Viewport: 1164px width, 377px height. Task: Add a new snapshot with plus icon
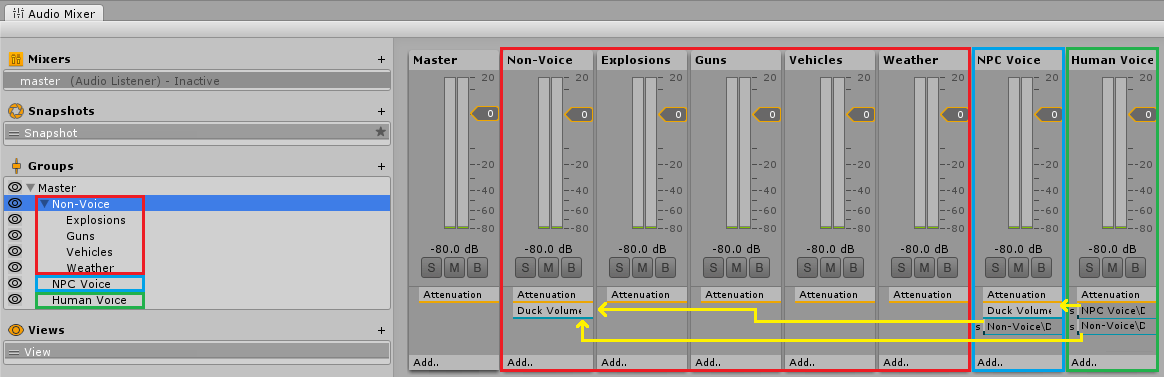click(381, 111)
